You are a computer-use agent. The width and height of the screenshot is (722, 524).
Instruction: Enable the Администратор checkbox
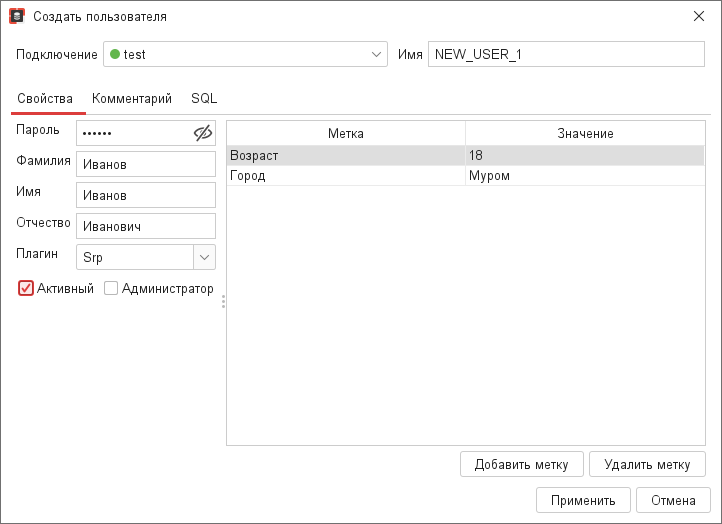111,288
